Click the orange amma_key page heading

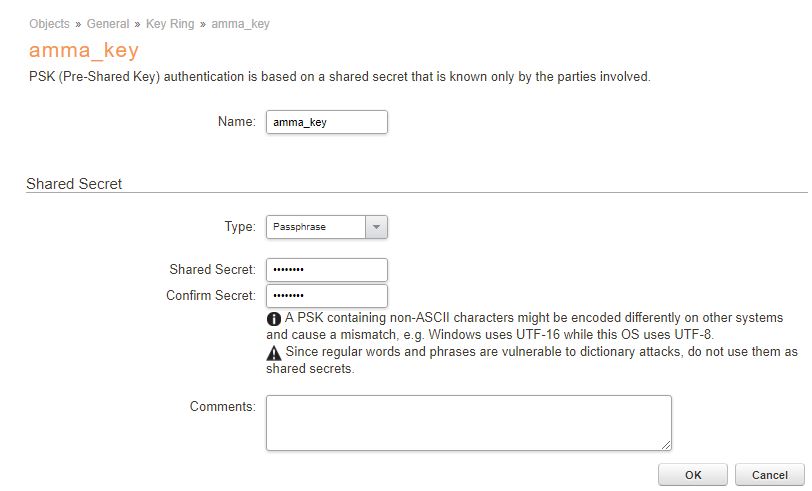[x=84, y=50]
